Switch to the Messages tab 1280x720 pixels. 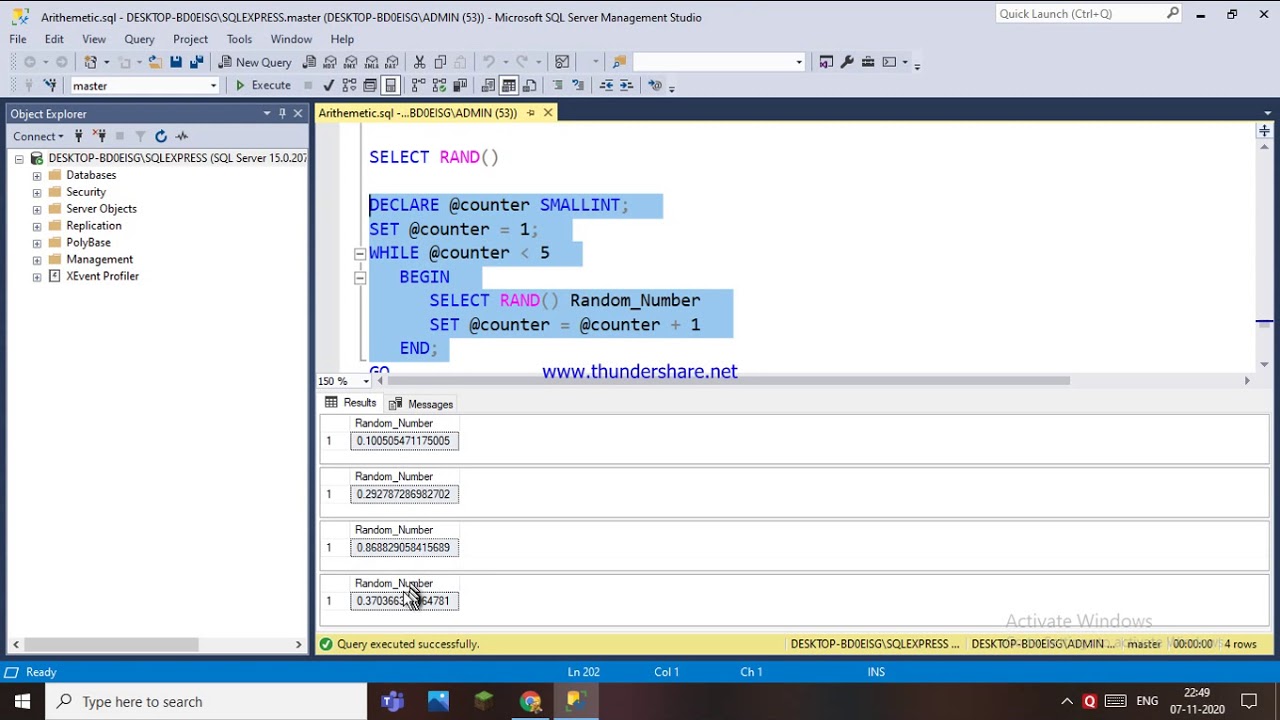click(x=421, y=404)
